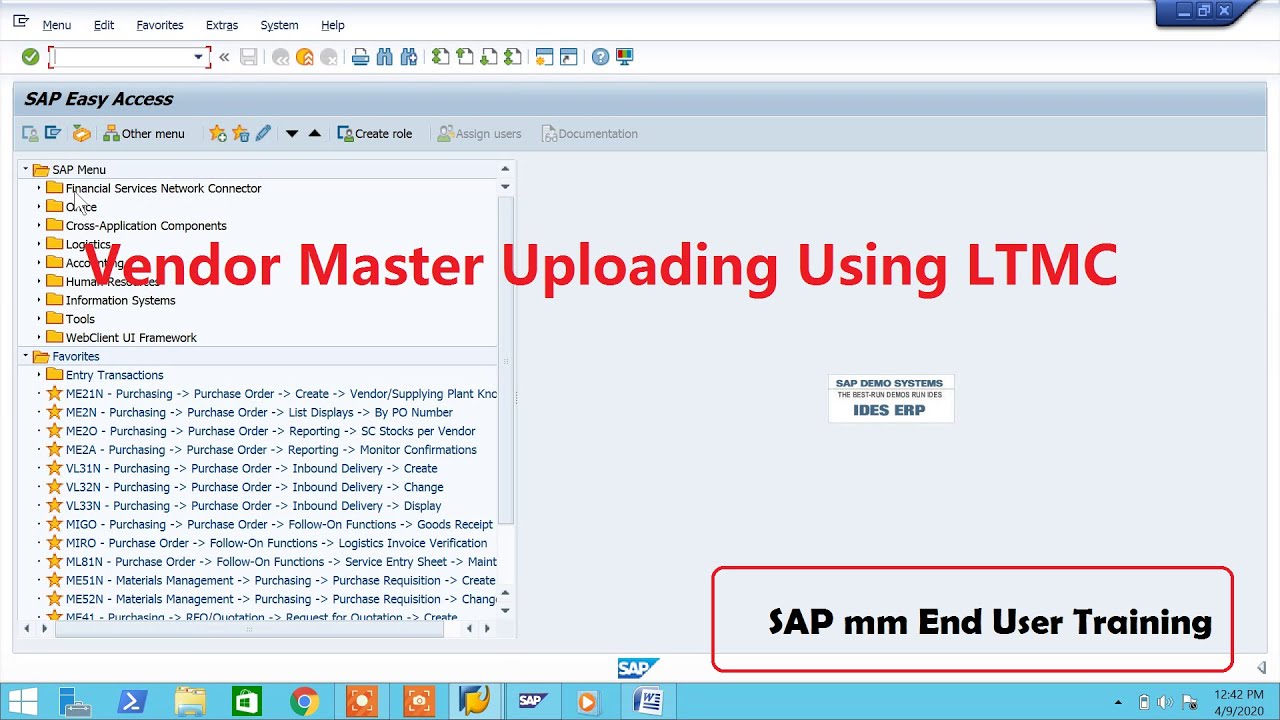The width and height of the screenshot is (1280, 720).
Task: Click the tree panel horizontal scroll left arrow
Action: (x=27, y=628)
